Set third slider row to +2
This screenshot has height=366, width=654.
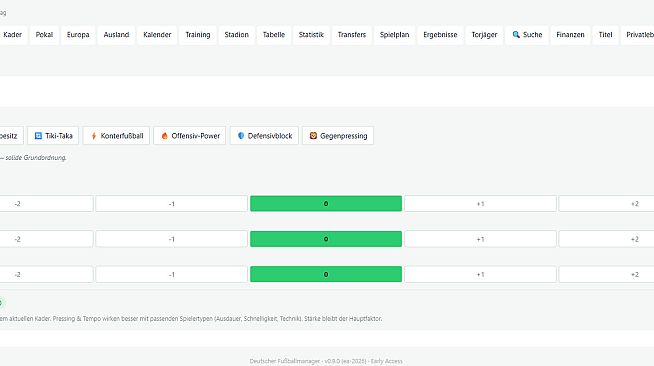[x=606, y=275]
